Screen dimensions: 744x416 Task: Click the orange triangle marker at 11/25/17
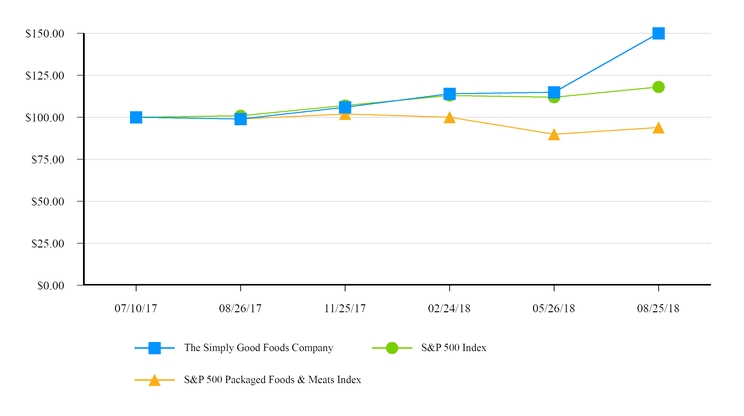(x=345, y=114)
